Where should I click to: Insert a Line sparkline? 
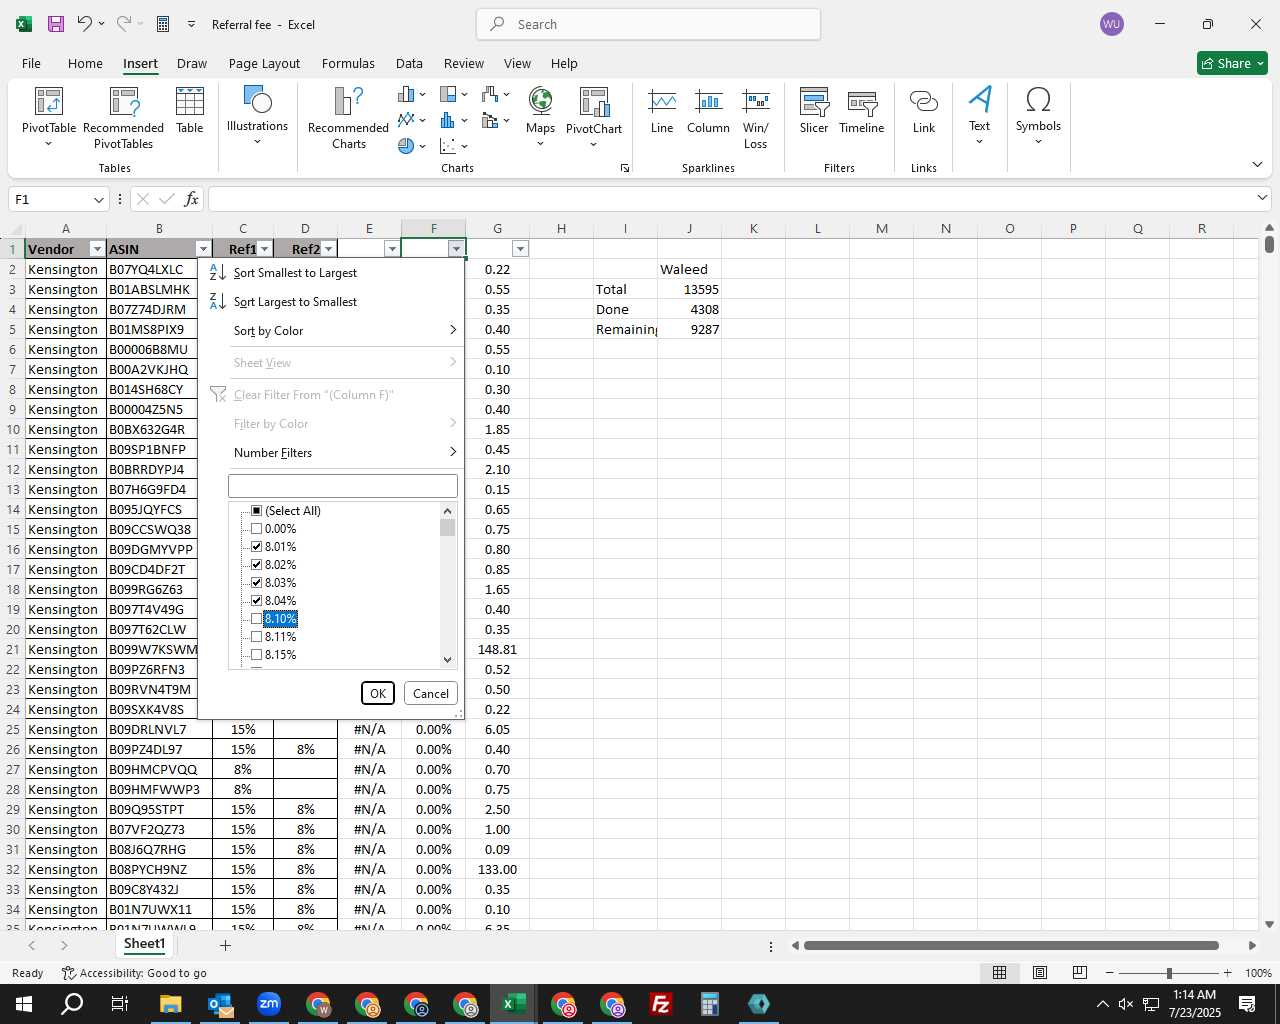click(662, 110)
